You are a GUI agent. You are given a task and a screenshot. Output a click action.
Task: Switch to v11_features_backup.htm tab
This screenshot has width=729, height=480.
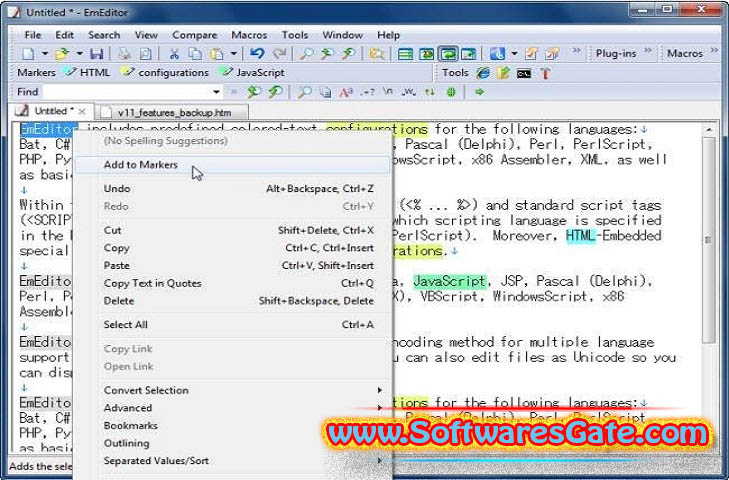pyautogui.click(x=174, y=113)
